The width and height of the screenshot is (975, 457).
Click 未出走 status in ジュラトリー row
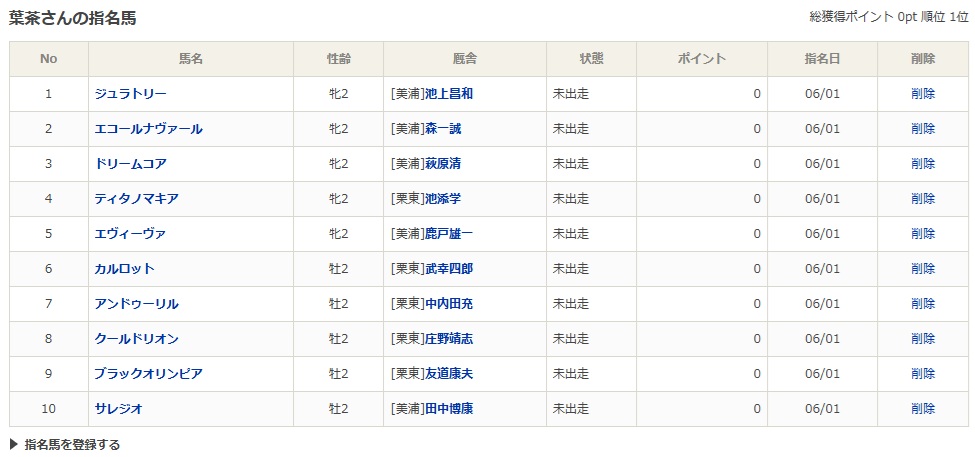click(571, 94)
